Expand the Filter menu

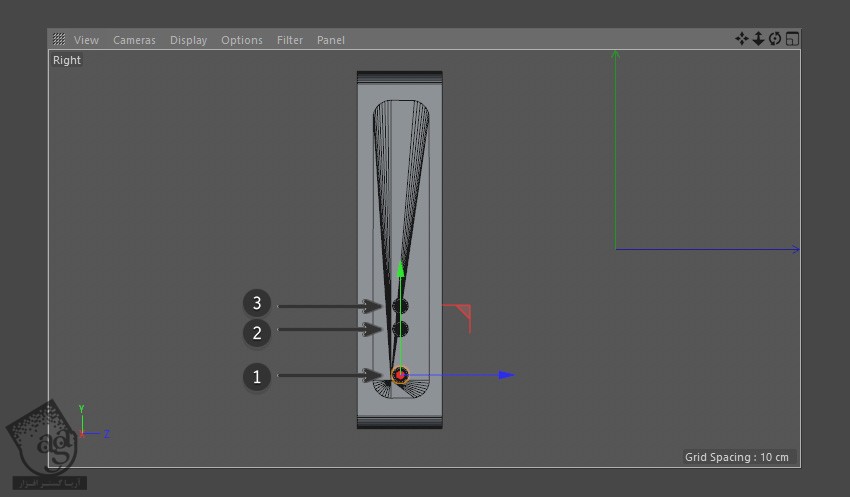click(290, 40)
